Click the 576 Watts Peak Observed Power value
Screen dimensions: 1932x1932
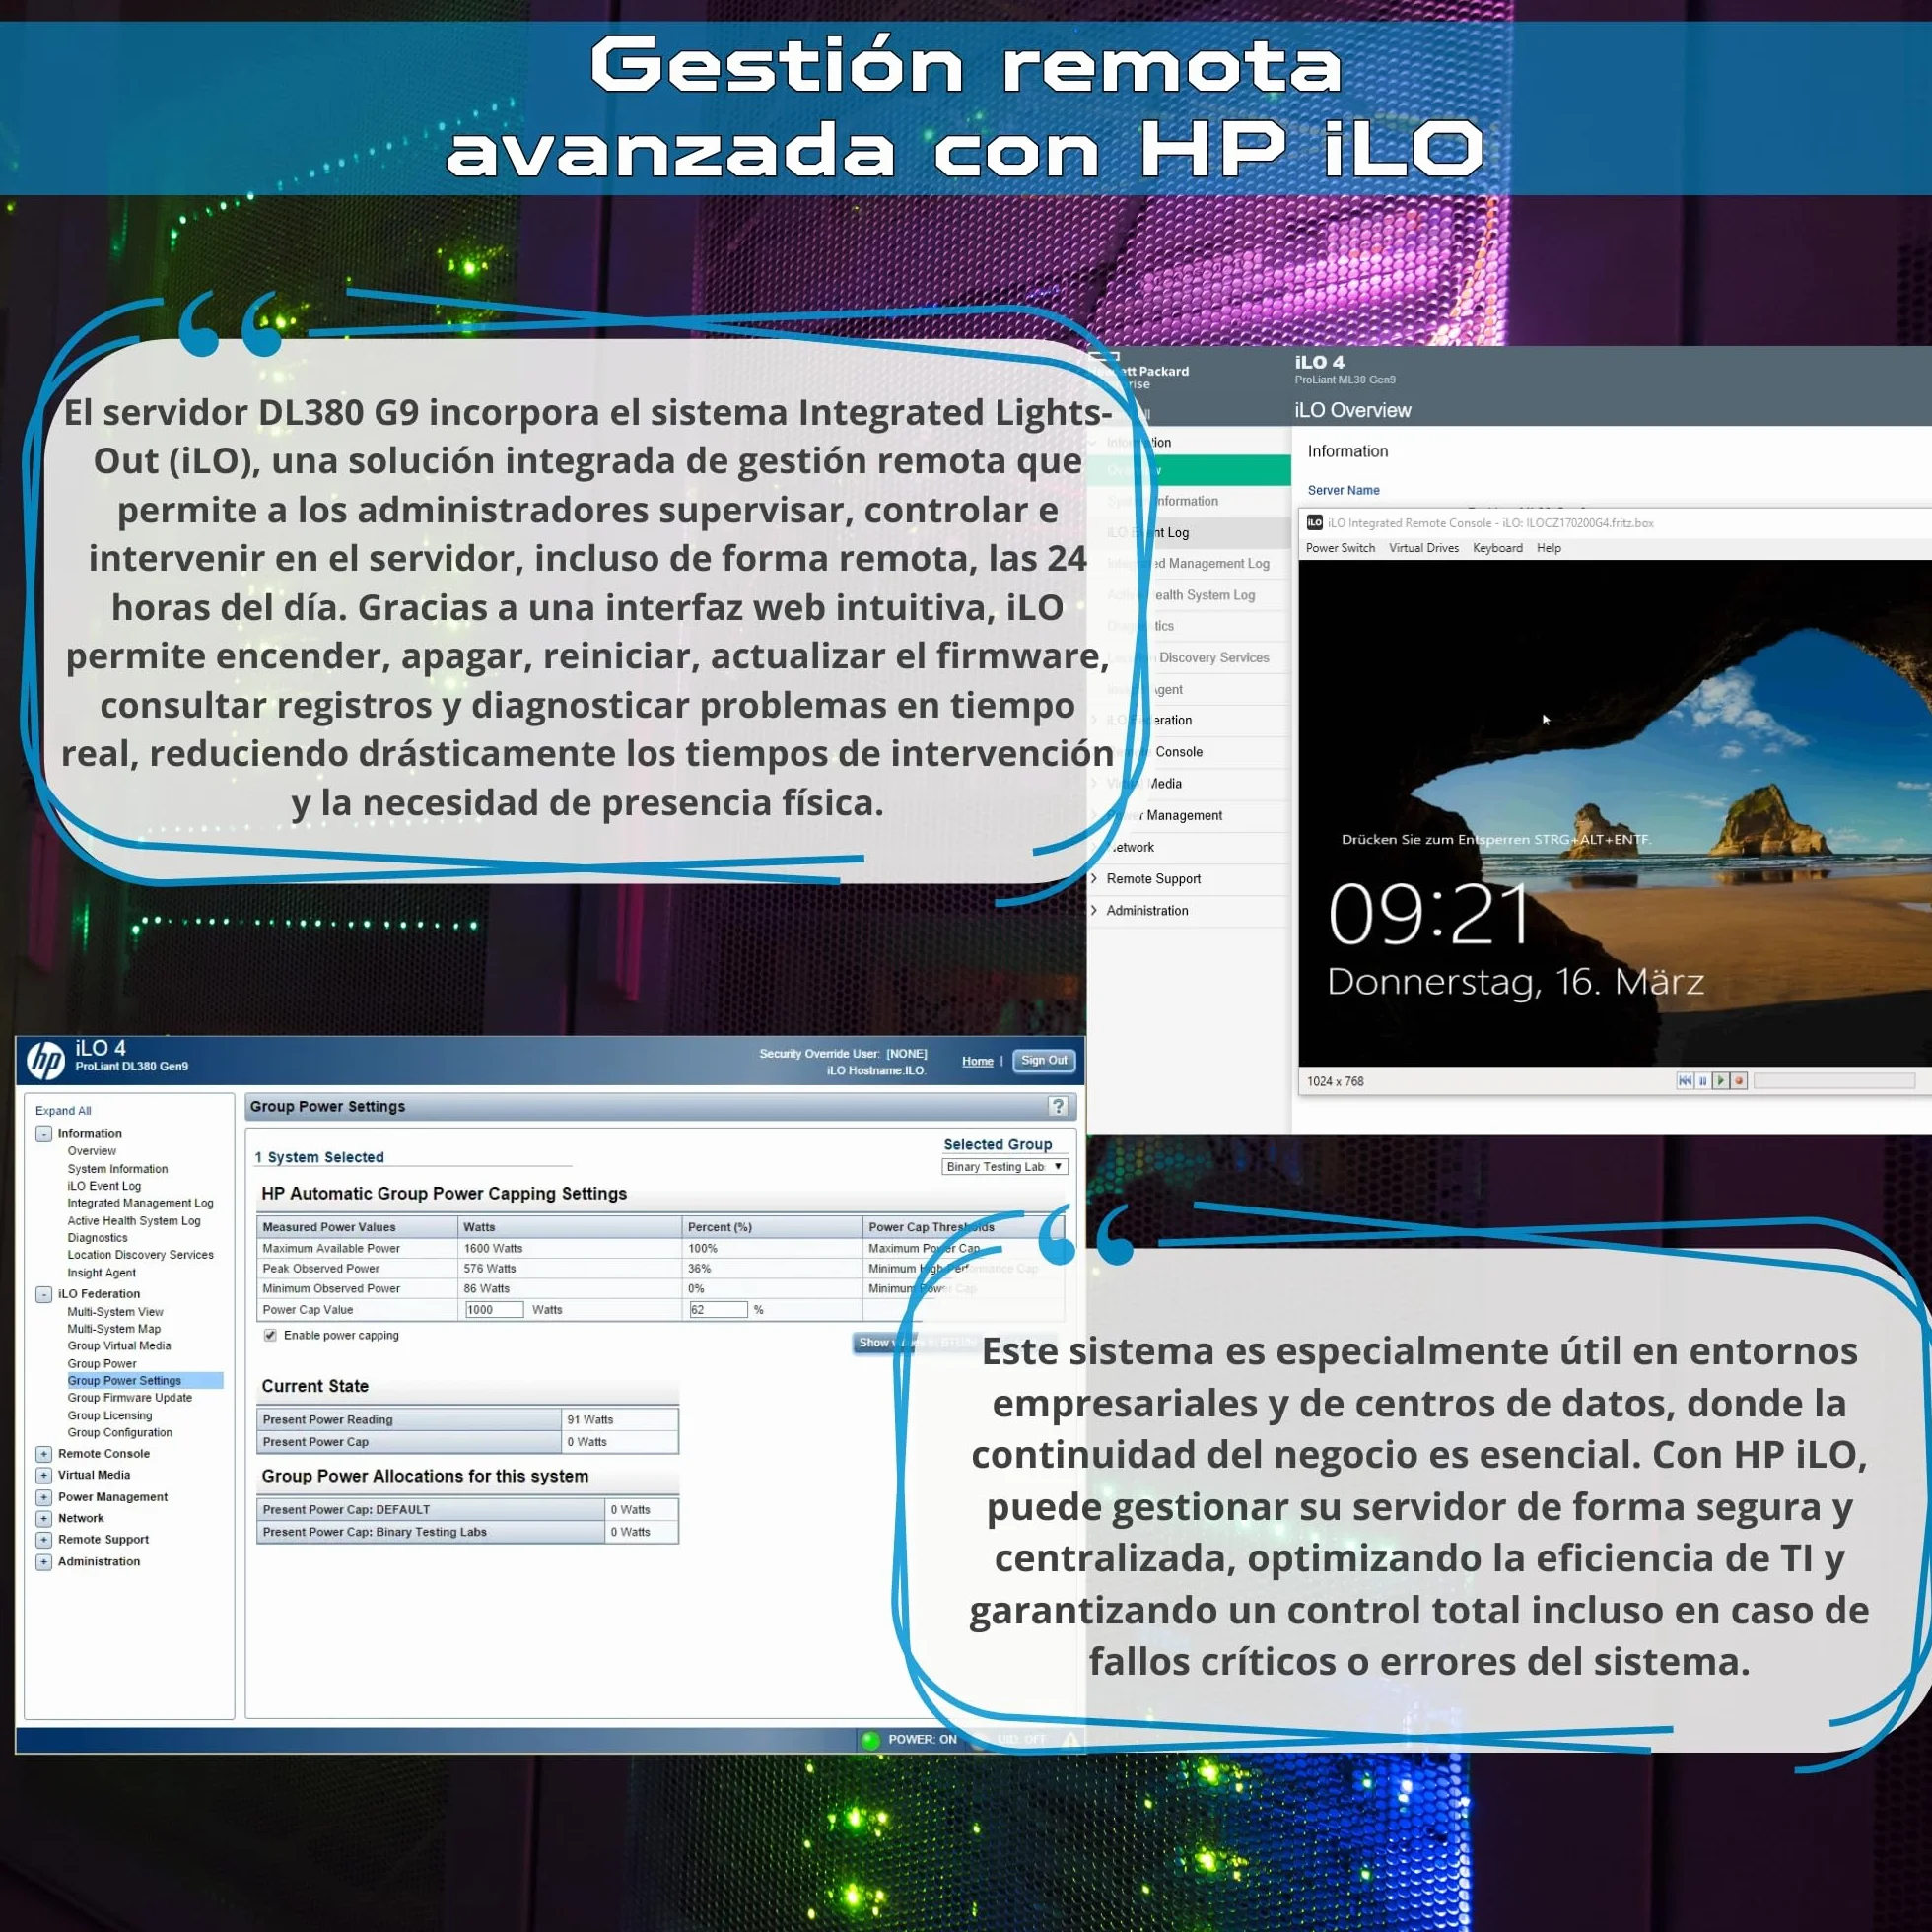(x=490, y=1269)
